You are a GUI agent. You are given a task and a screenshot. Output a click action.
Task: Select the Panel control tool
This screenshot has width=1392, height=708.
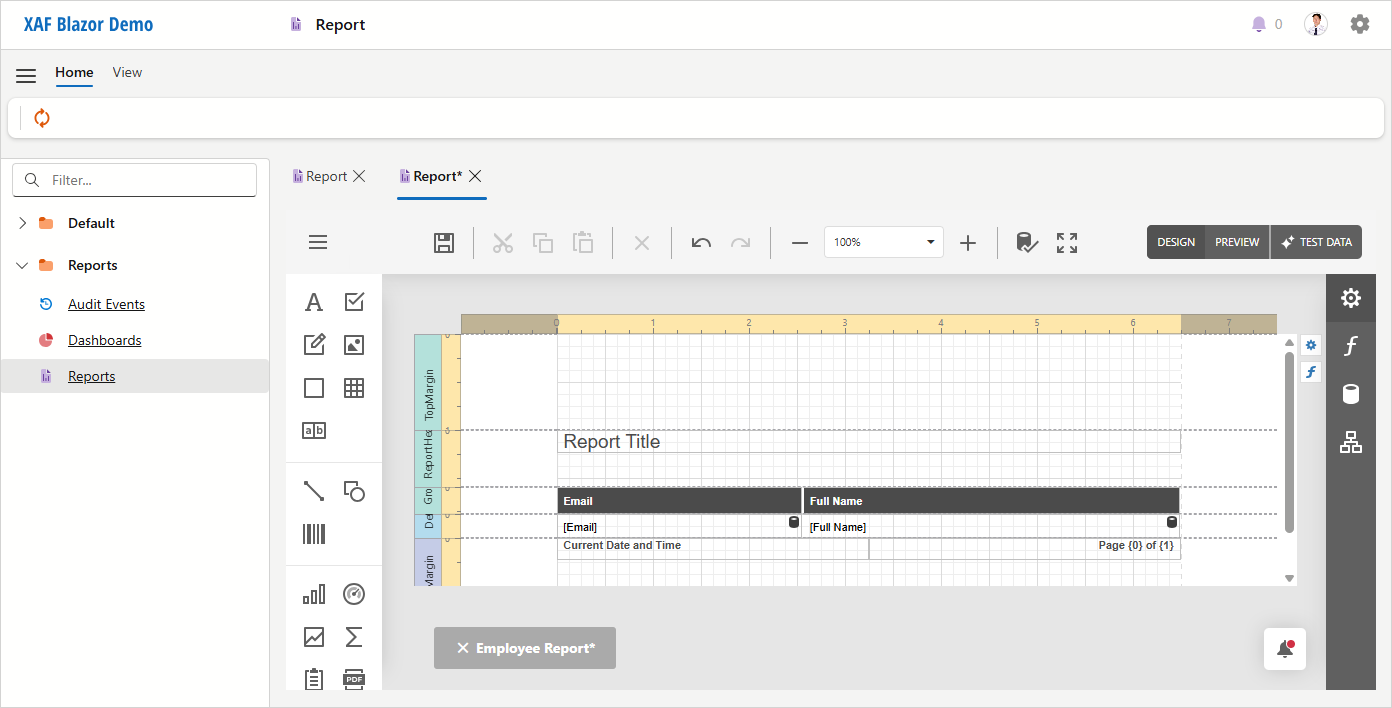(x=314, y=388)
